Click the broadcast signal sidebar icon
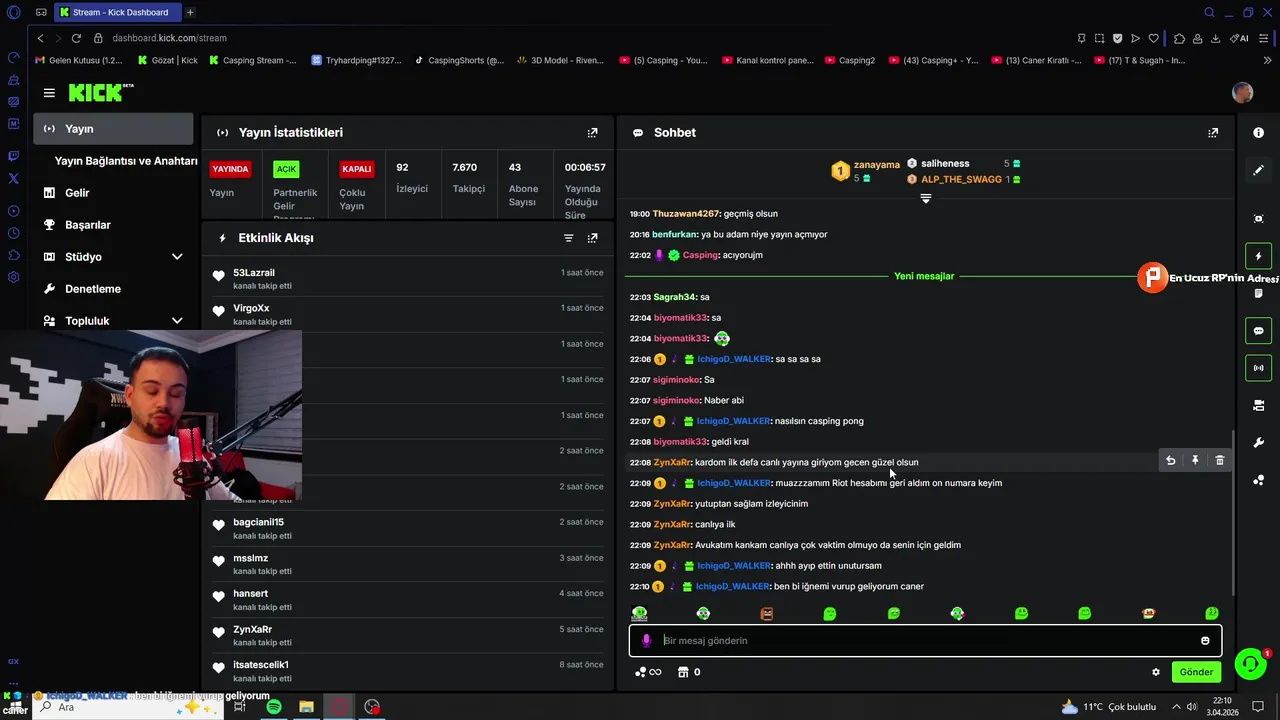Viewport: 1280px width, 720px height. 1258,368
